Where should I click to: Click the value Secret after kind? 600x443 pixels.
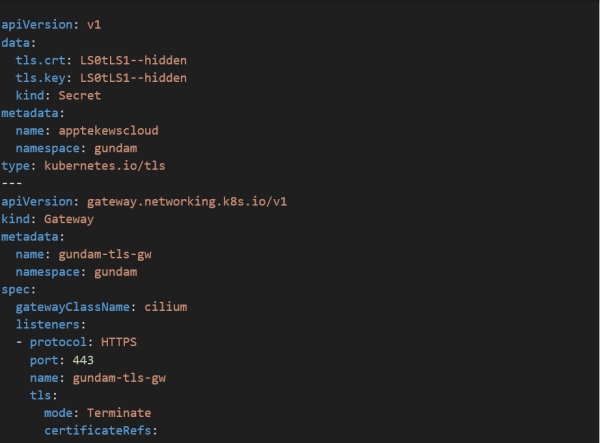click(80, 95)
